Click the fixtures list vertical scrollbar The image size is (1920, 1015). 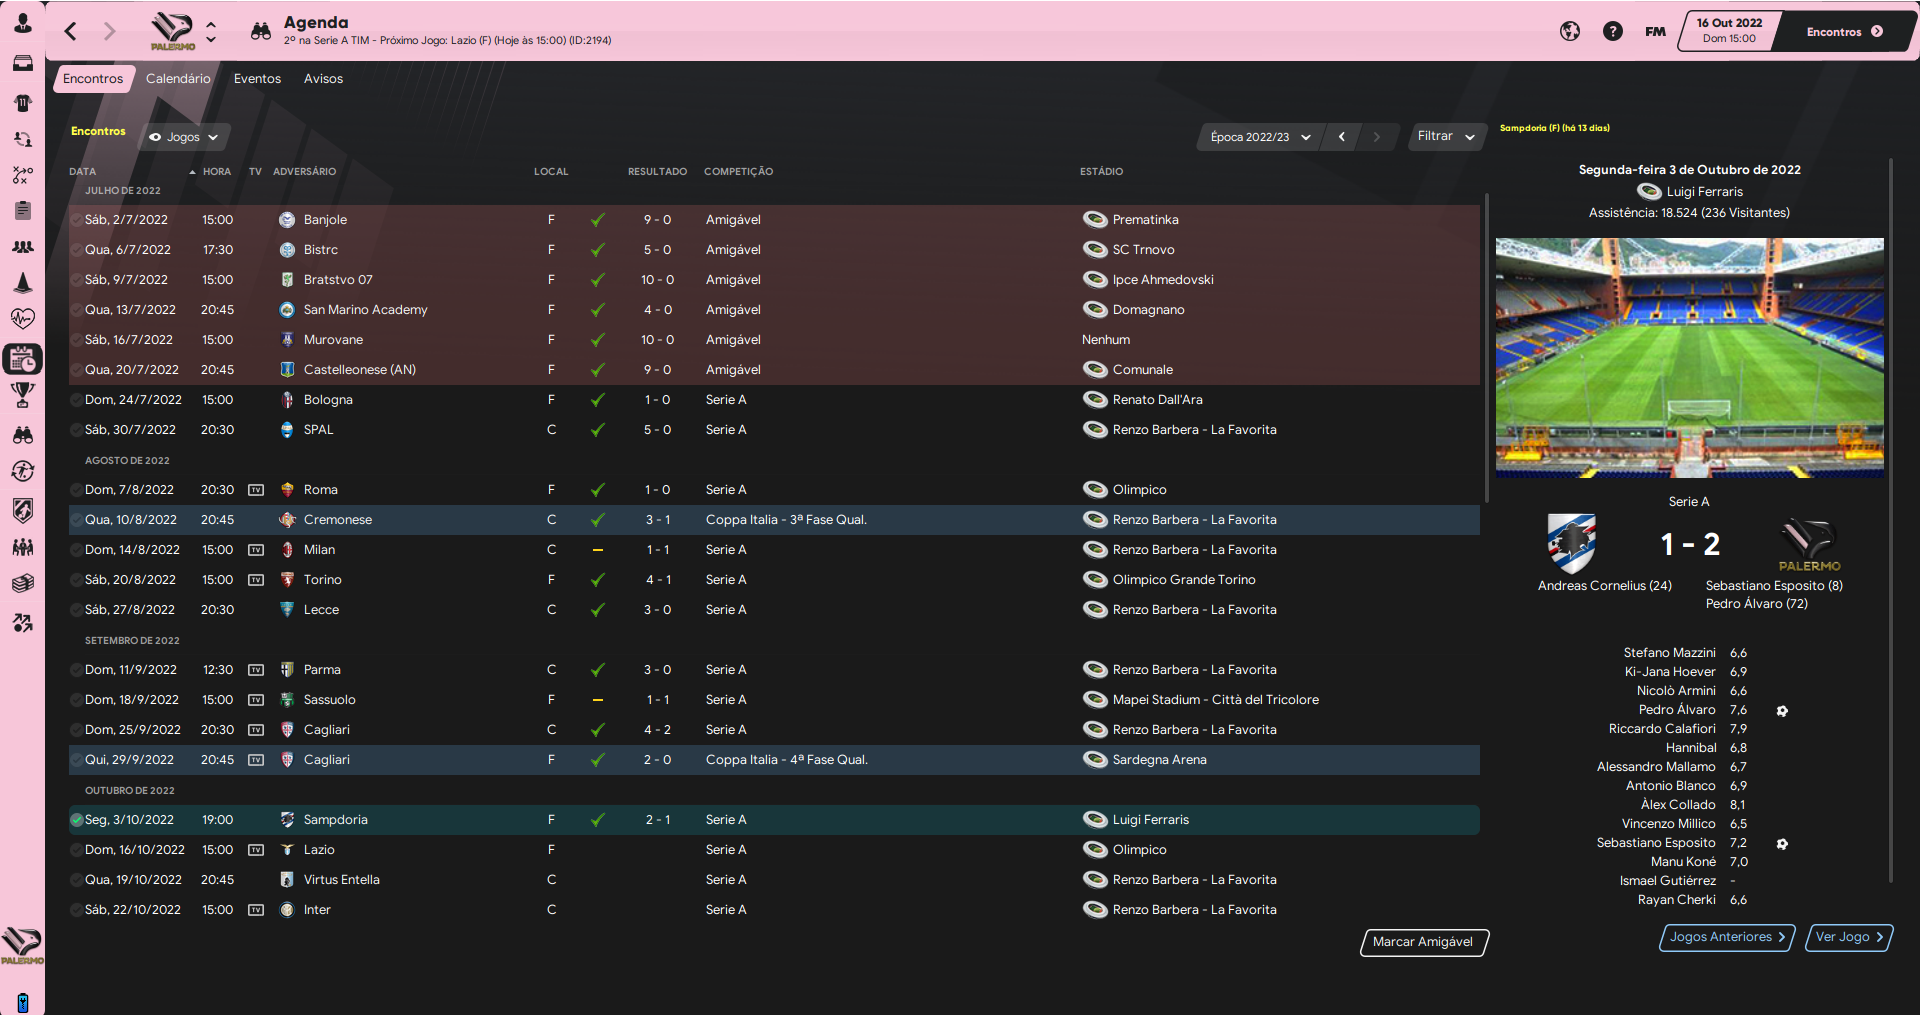point(1486,347)
